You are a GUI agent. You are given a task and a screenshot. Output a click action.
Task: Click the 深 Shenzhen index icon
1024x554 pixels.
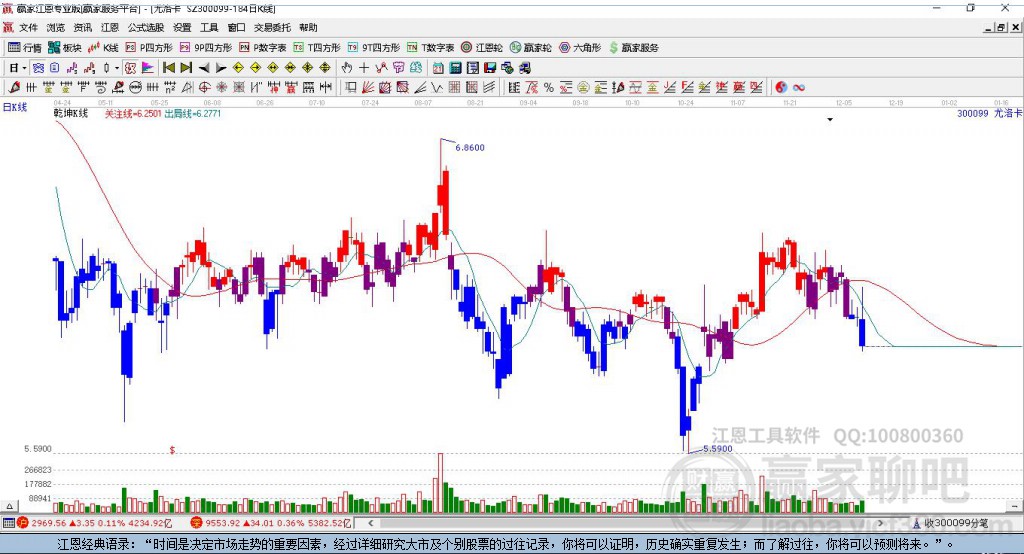click(x=197, y=523)
